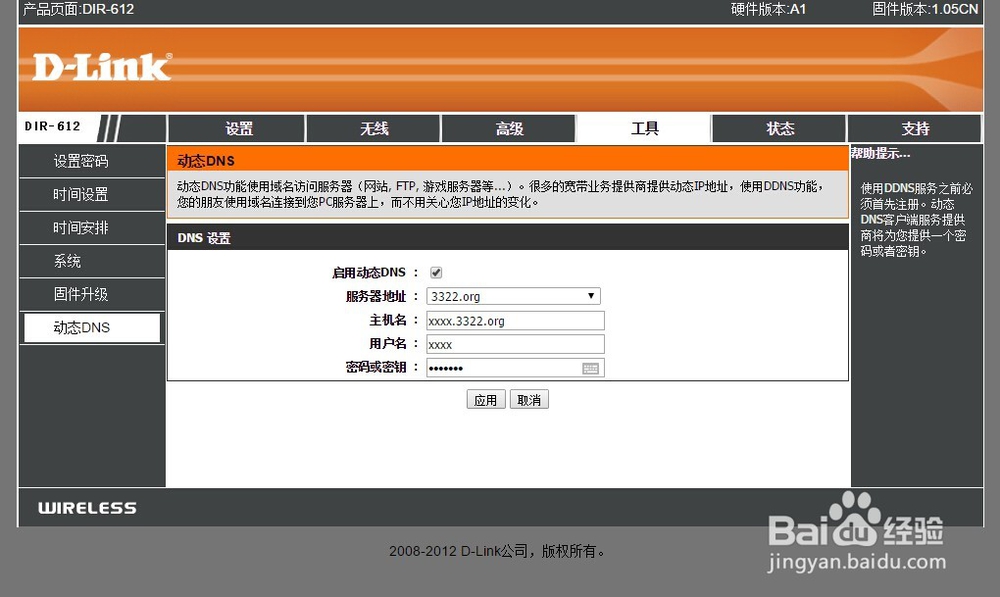The height and width of the screenshot is (597, 1000).
Task: Uncheck the 启用动态DNS checkbox
Action: (436, 273)
